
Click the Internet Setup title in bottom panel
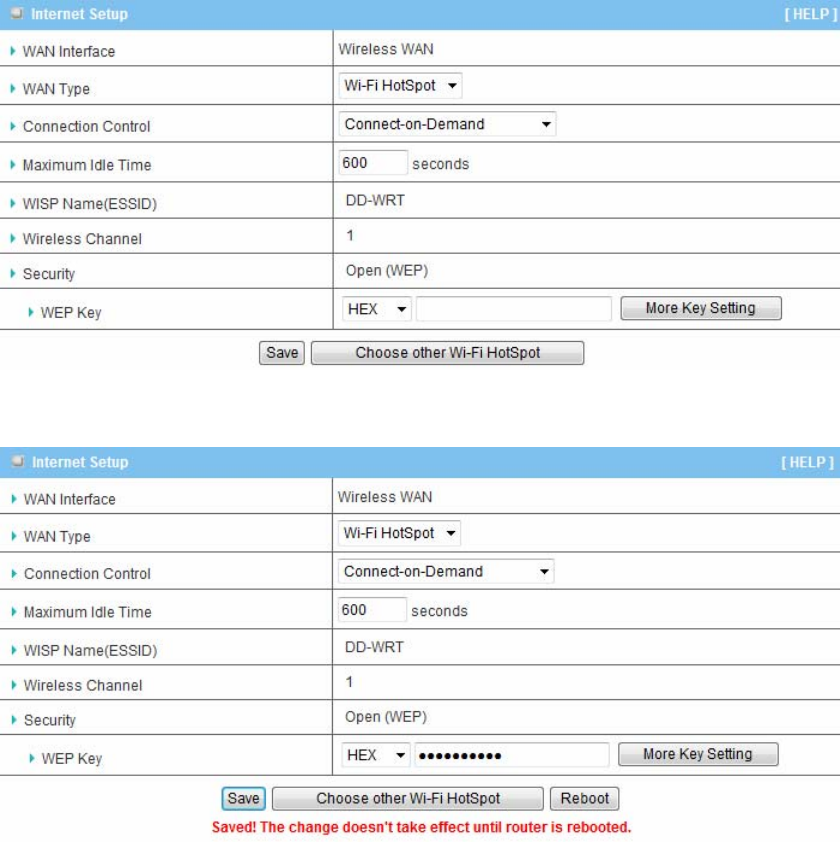[80, 462]
